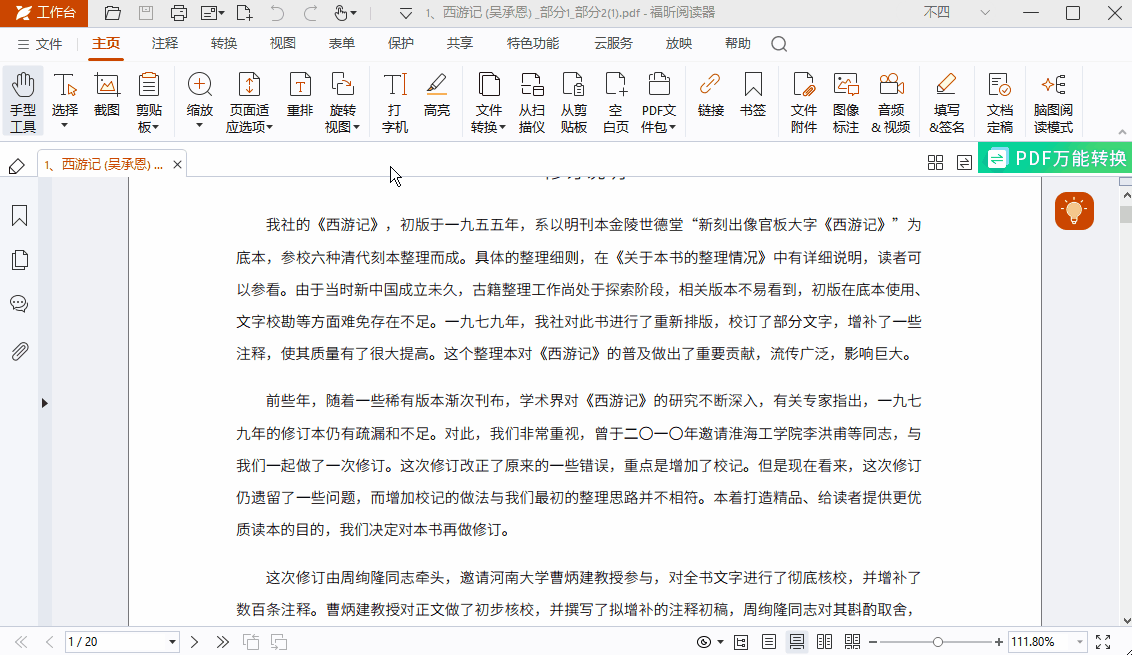Switch to the 注释 ribbon tab
Screen dimensions: 1132x655
coord(164,44)
